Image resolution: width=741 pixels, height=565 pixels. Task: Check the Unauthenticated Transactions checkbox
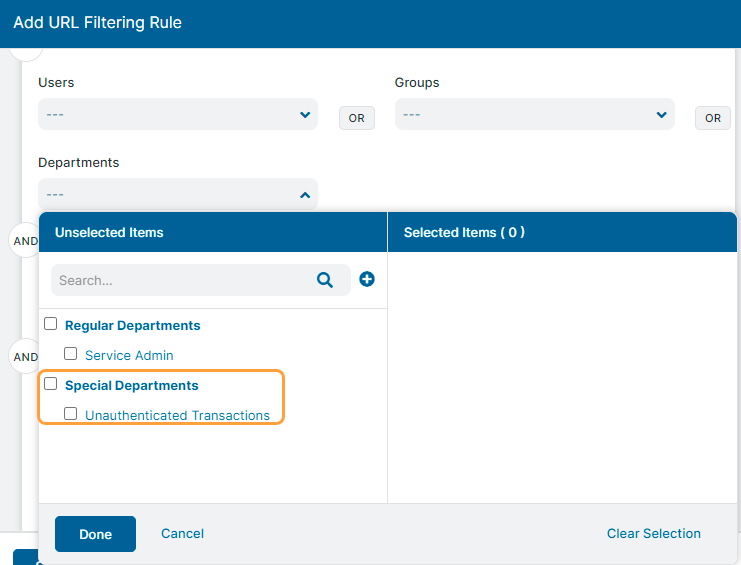70,413
